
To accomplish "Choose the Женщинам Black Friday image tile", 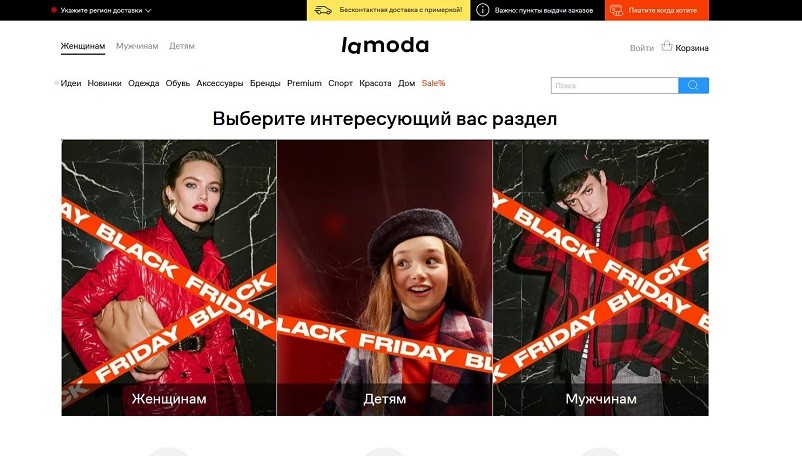I will click(x=169, y=278).
